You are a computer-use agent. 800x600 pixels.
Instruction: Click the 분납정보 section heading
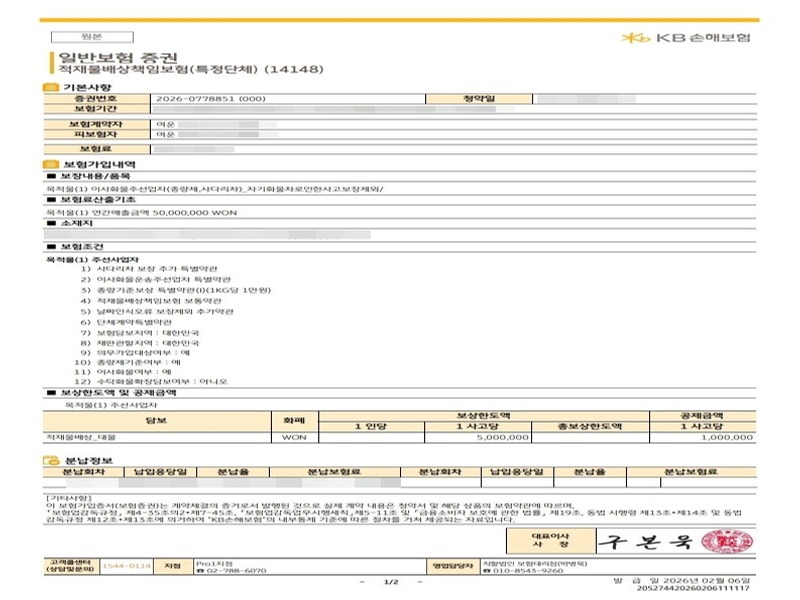[89, 461]
